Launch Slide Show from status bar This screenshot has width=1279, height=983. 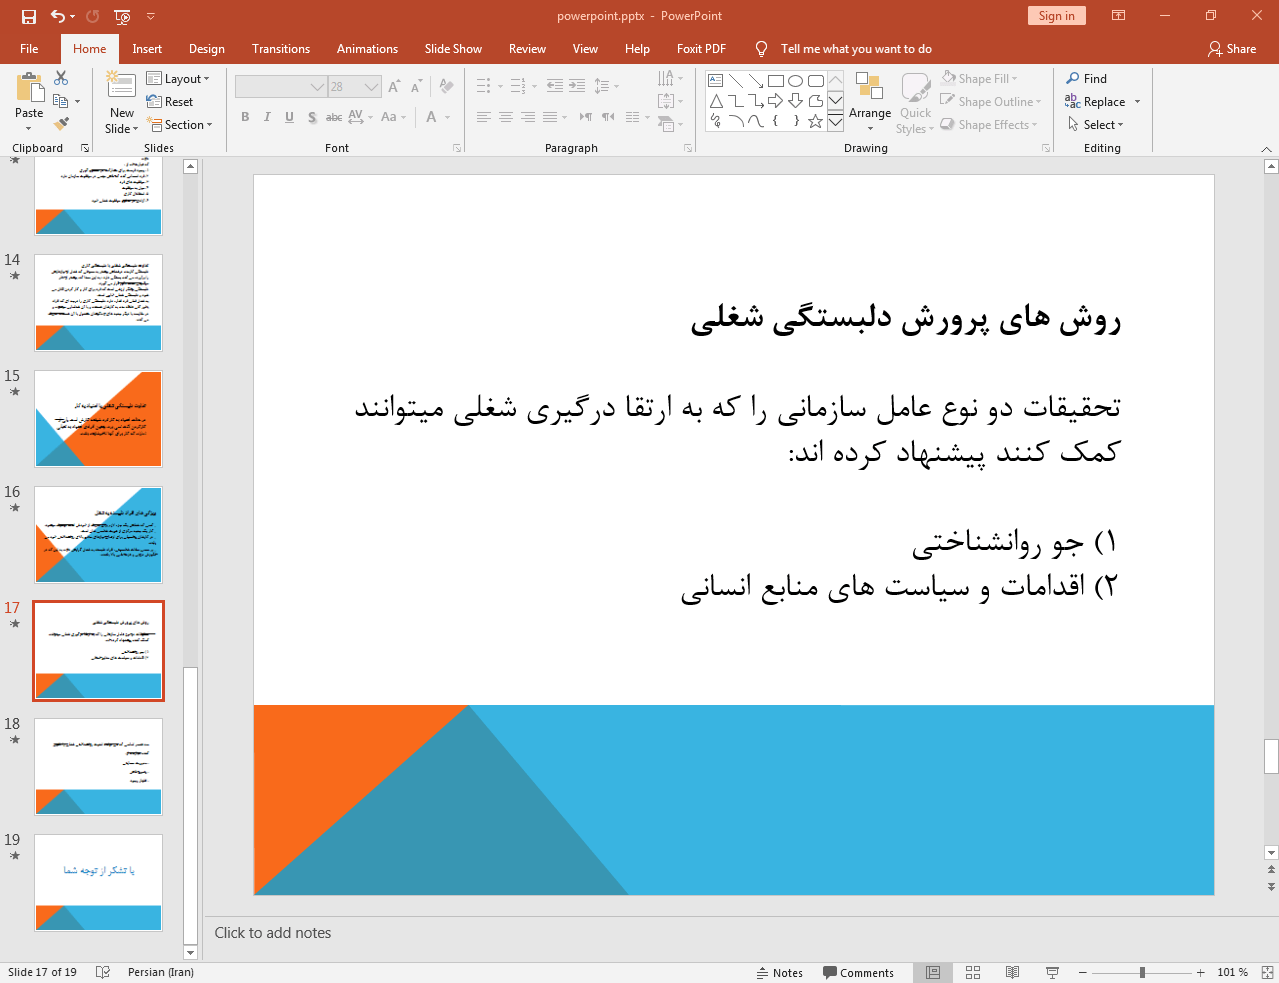(x=1052, y=972)
